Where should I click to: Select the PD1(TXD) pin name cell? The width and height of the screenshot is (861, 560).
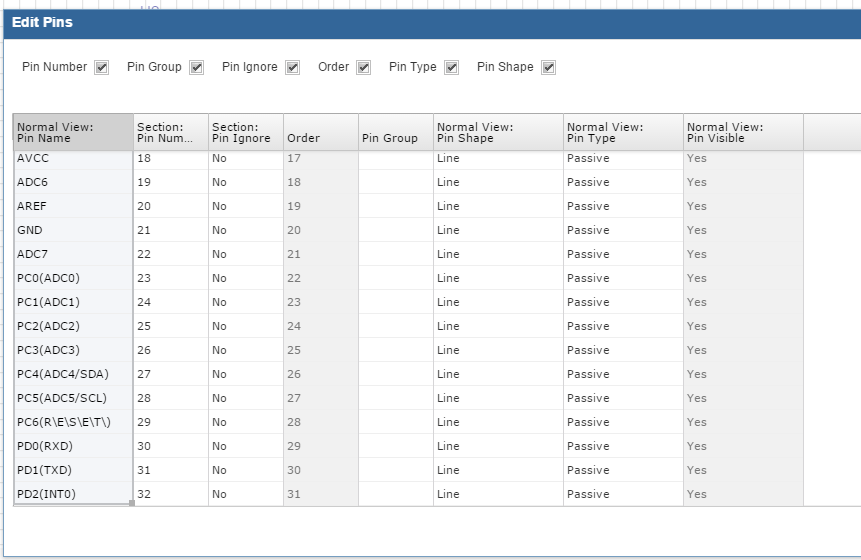73,470
